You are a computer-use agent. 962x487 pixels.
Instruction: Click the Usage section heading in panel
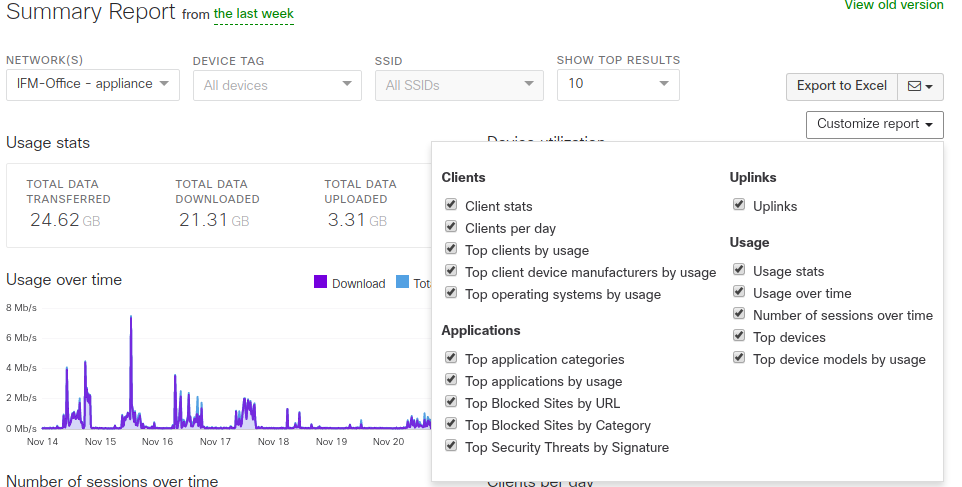pos(749,243)
